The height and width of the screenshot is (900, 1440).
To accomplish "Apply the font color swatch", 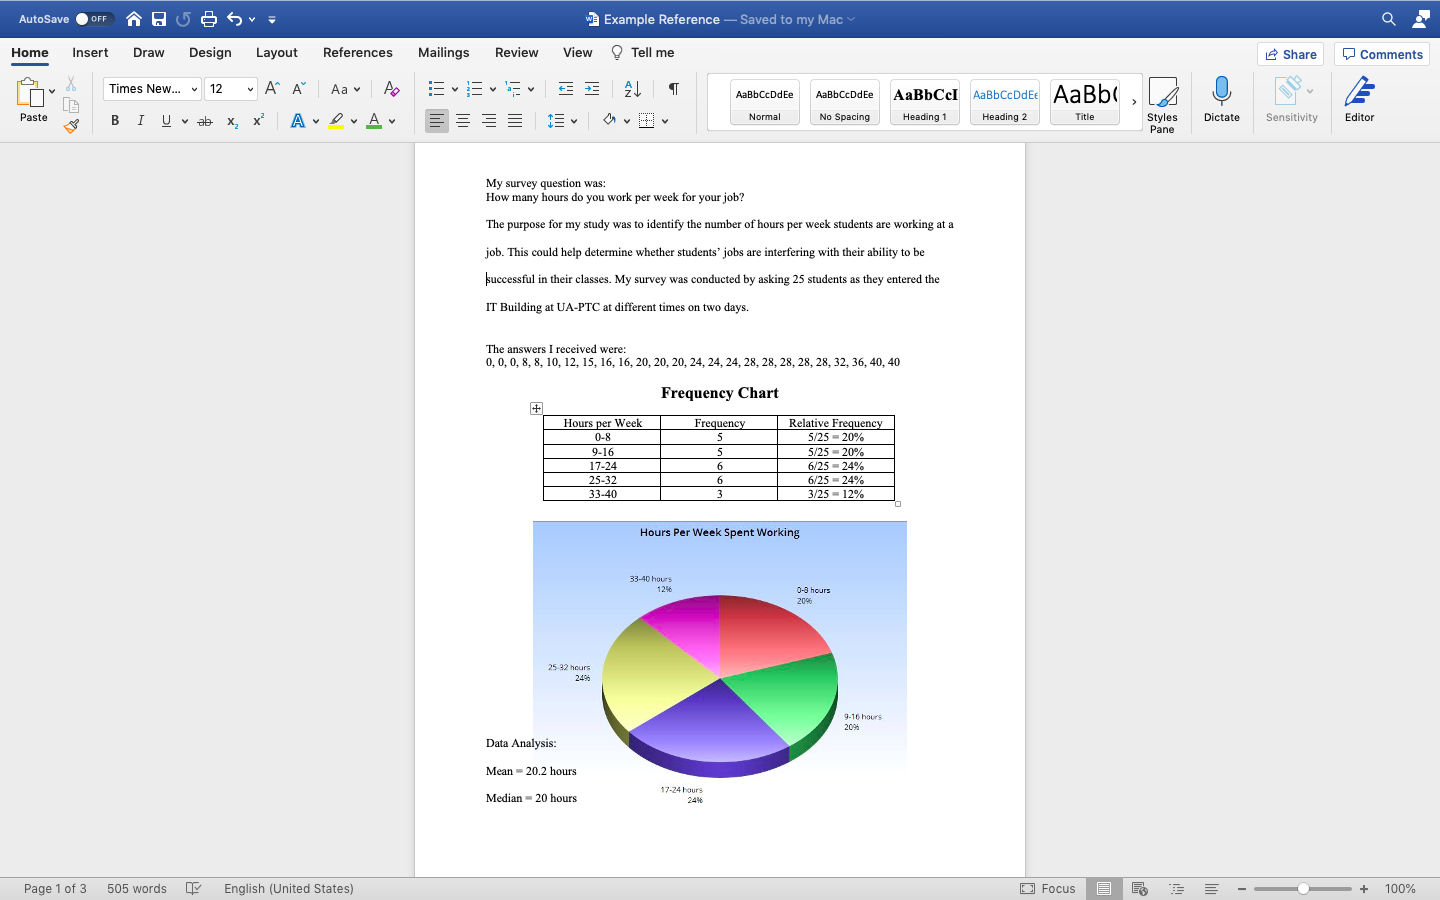I will [x=374, y=121].
